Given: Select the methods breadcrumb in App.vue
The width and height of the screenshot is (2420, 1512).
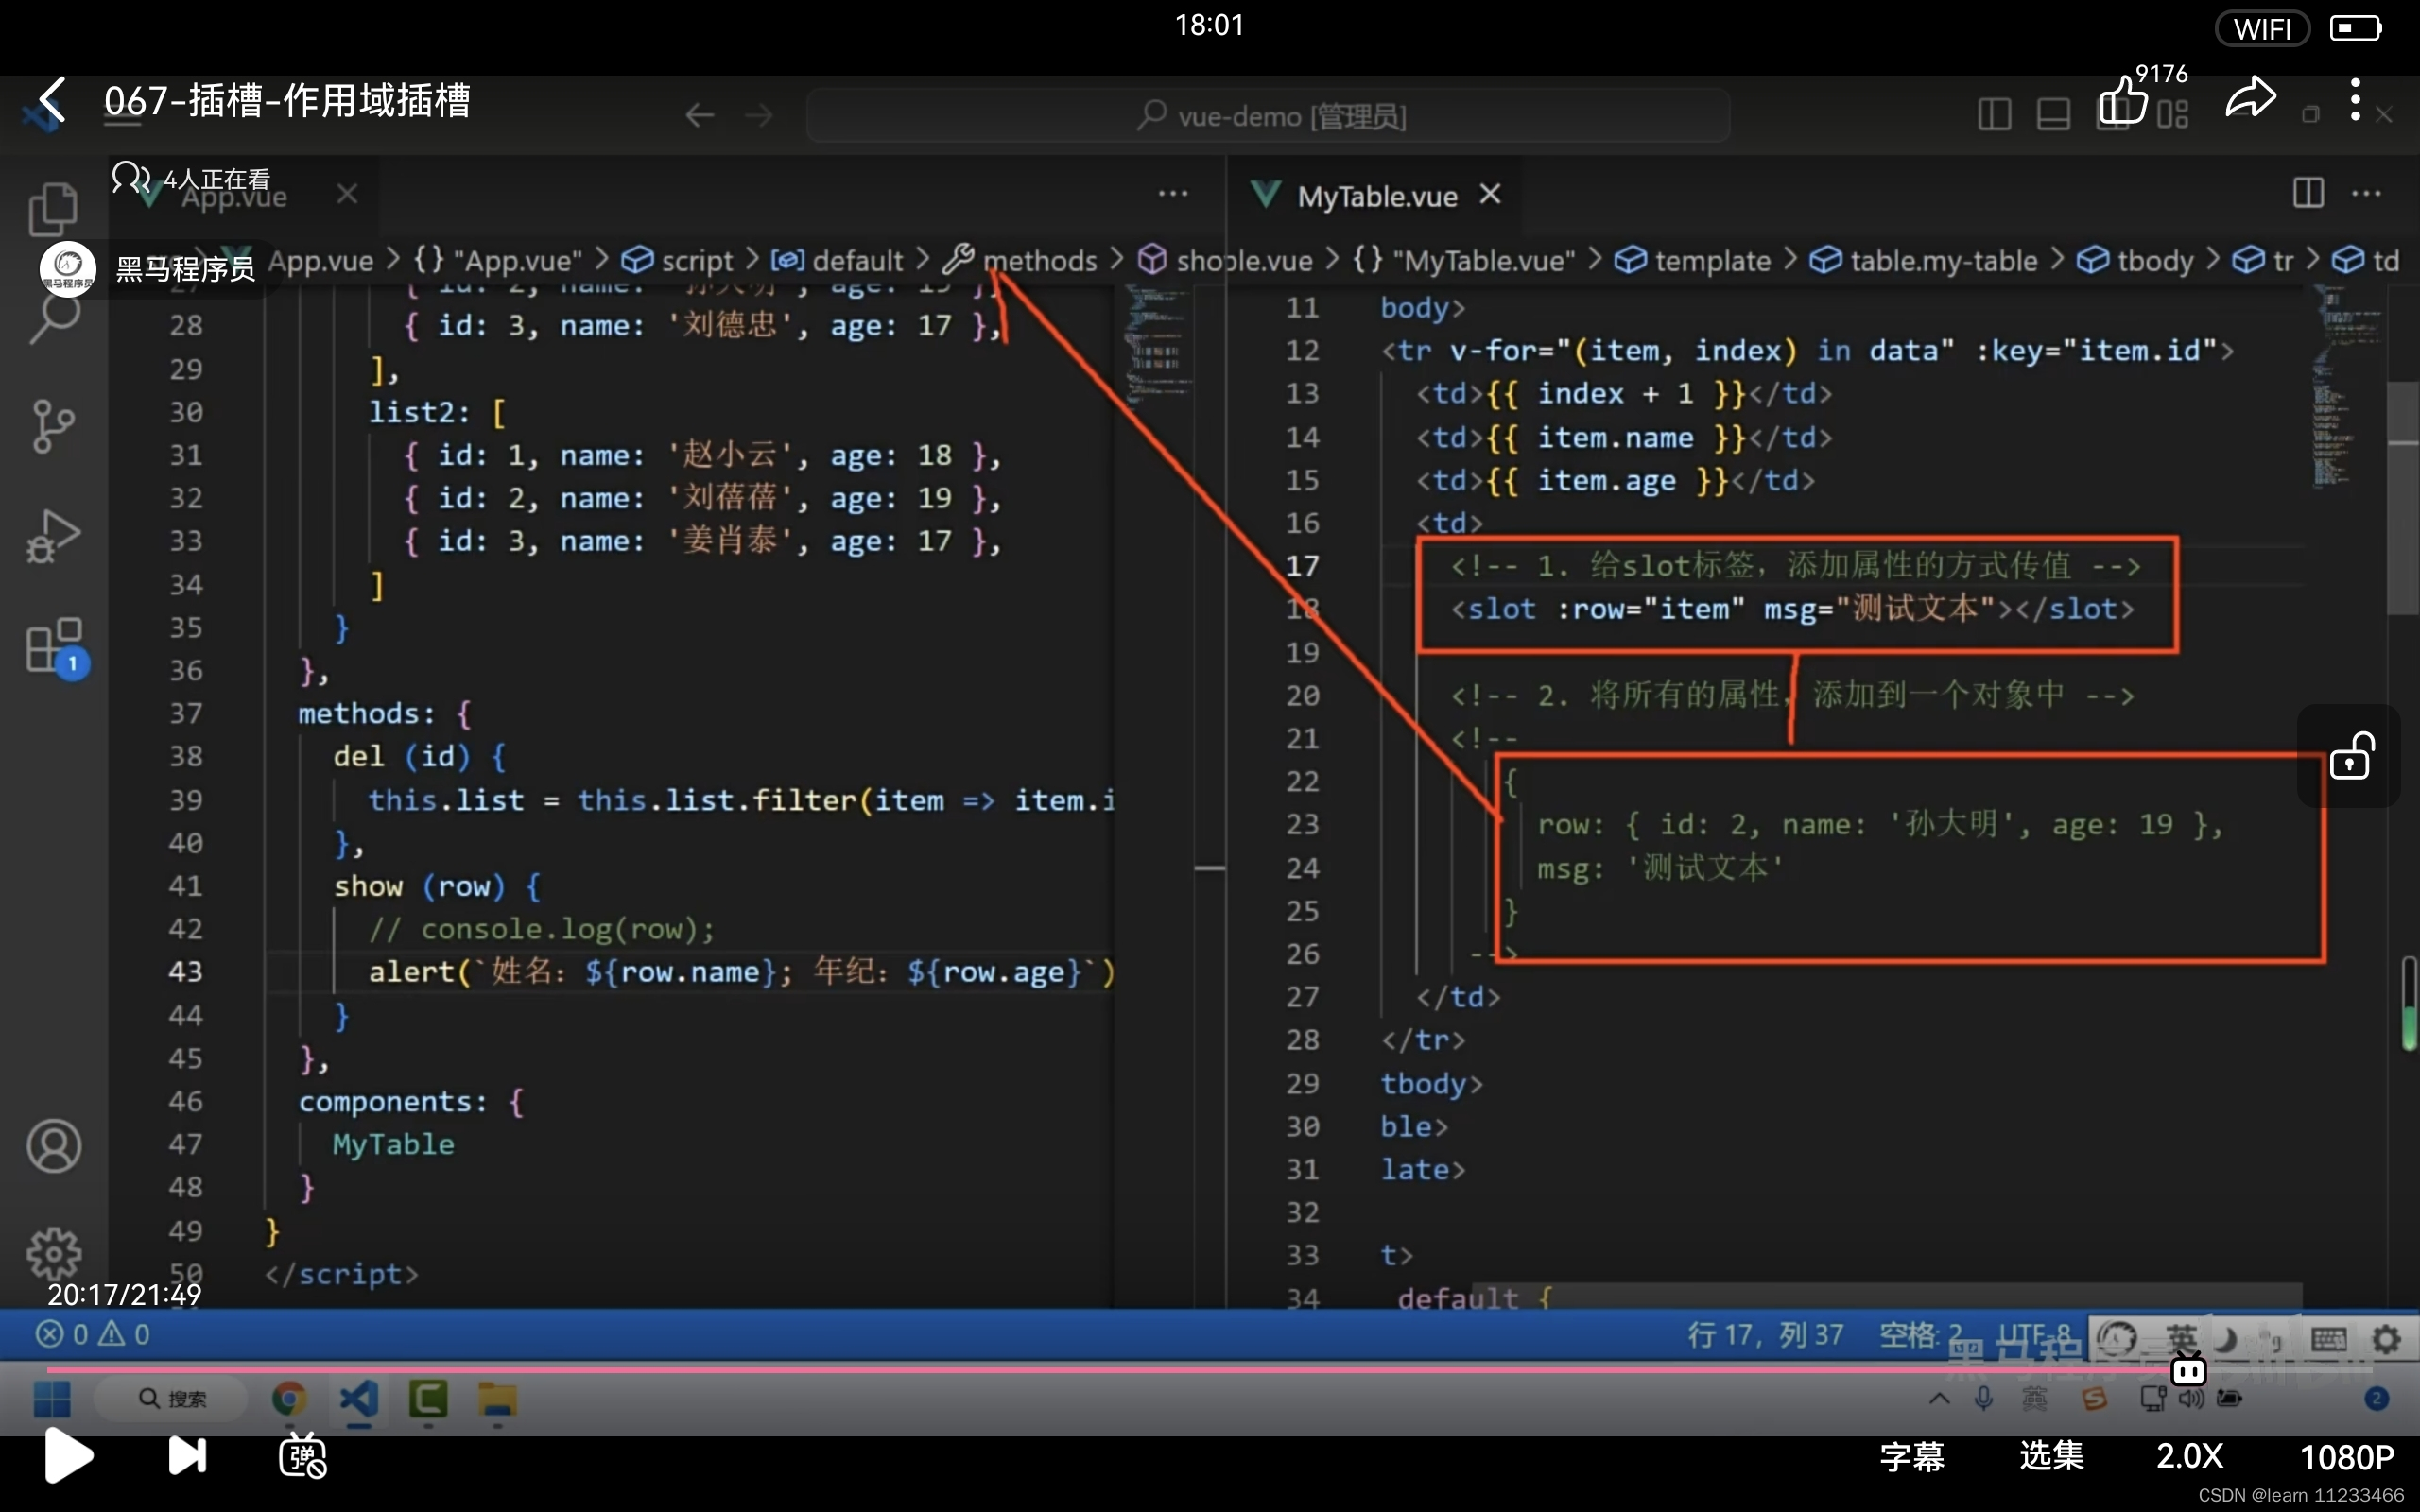Looking at the screenshot, I should 1020,261.
